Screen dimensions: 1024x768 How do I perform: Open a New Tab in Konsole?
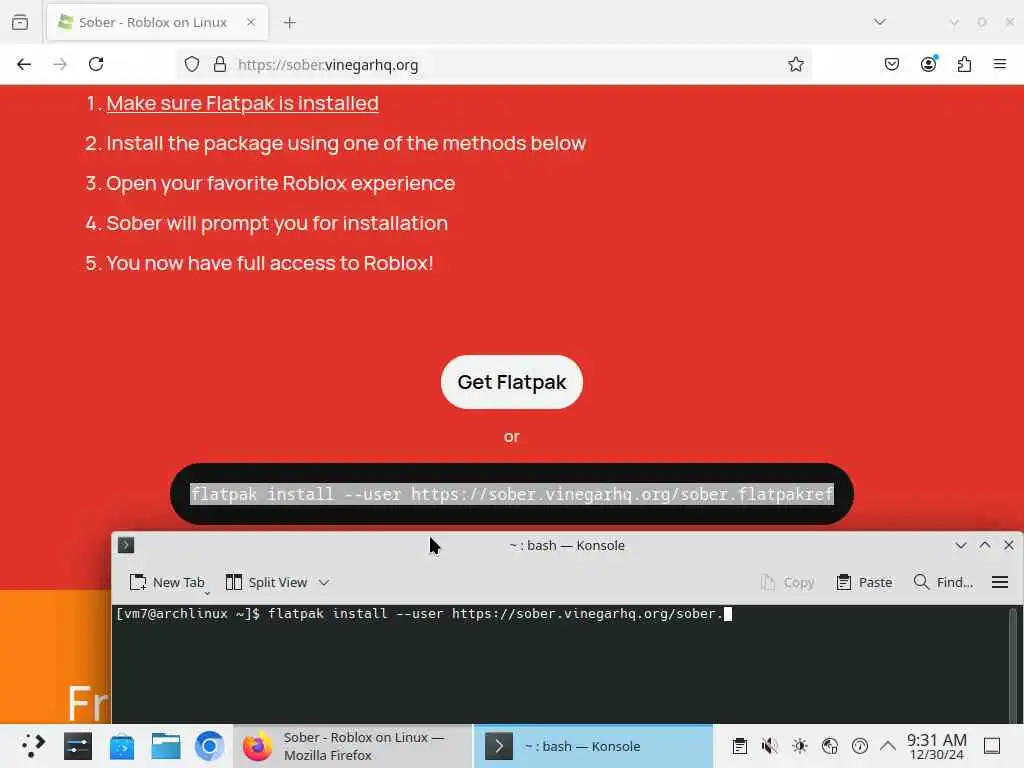click(x=167, y=582)
